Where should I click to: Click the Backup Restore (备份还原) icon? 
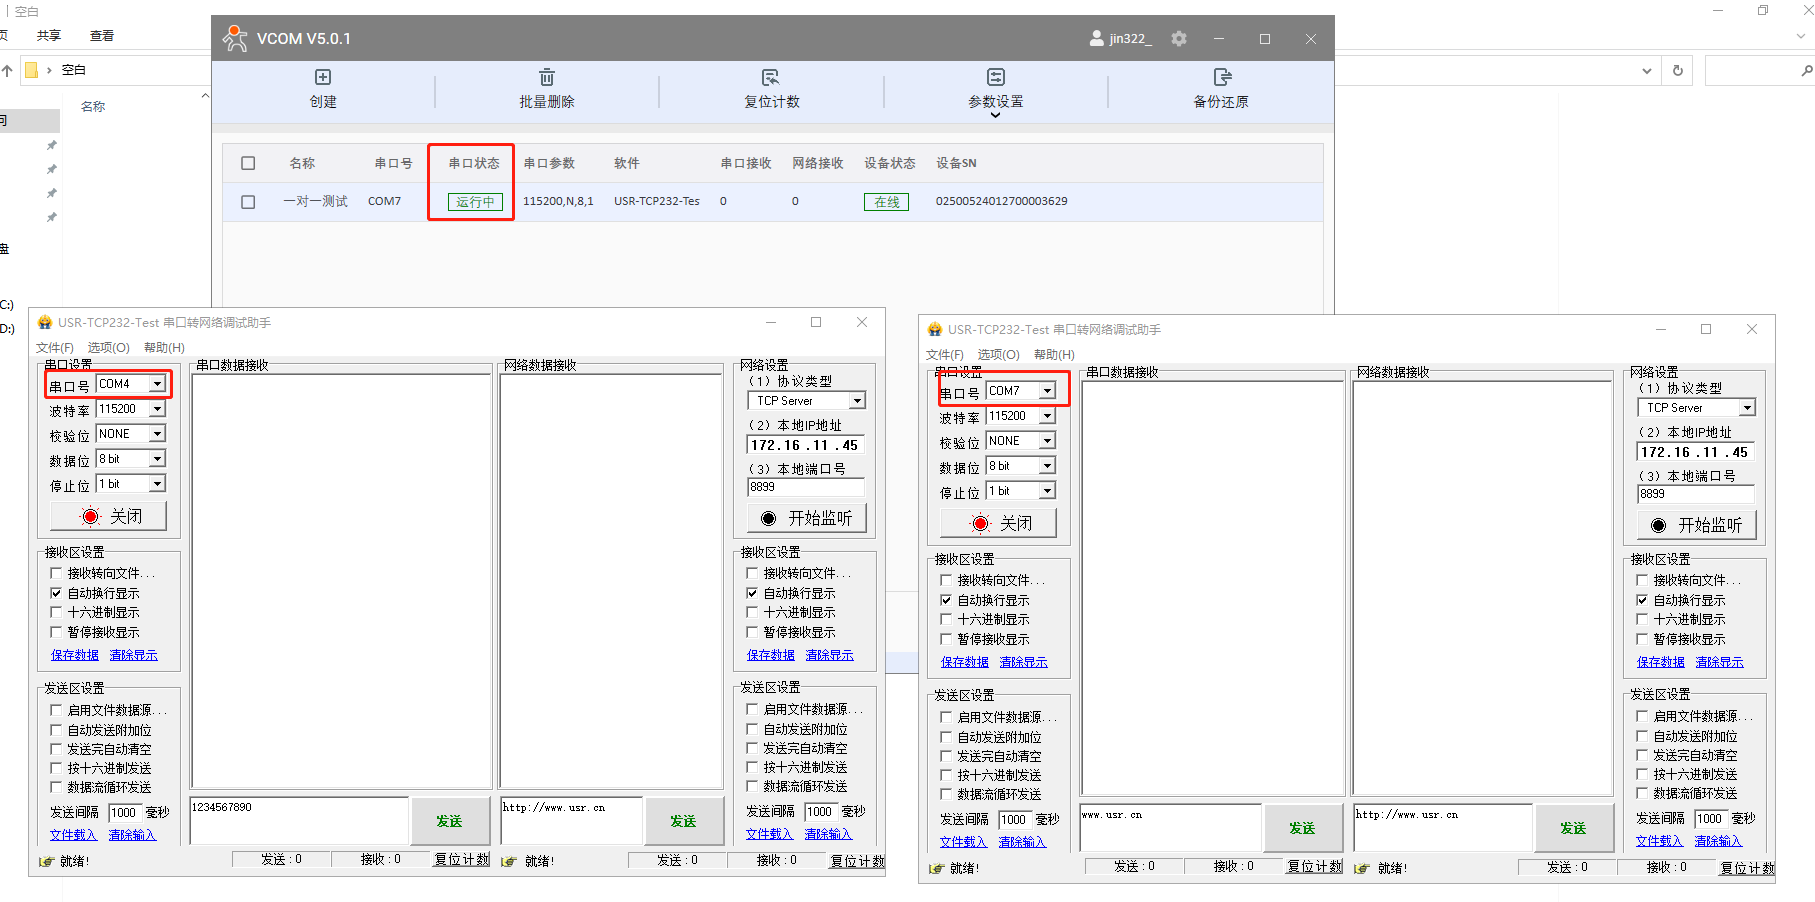point(1221,78)
